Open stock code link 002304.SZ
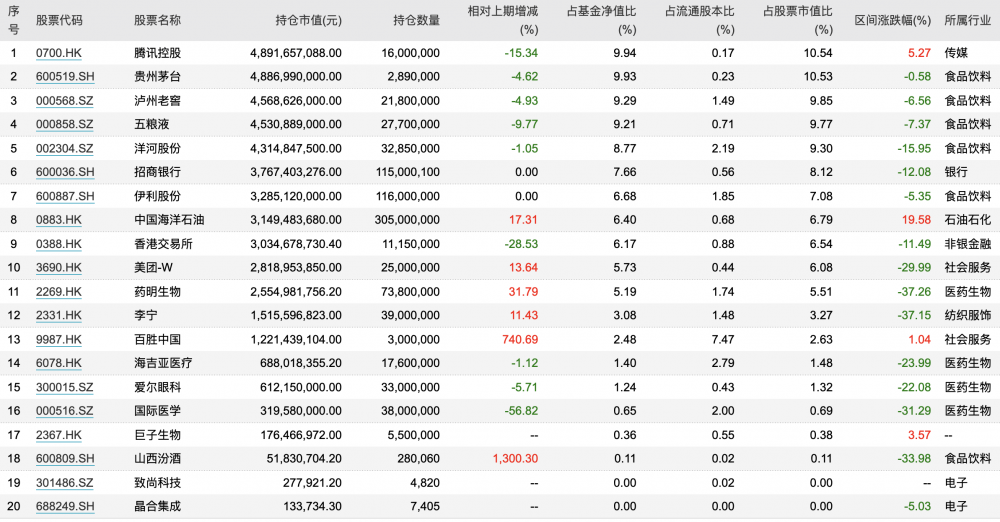 pyautogui.click(x=64, y=149)
